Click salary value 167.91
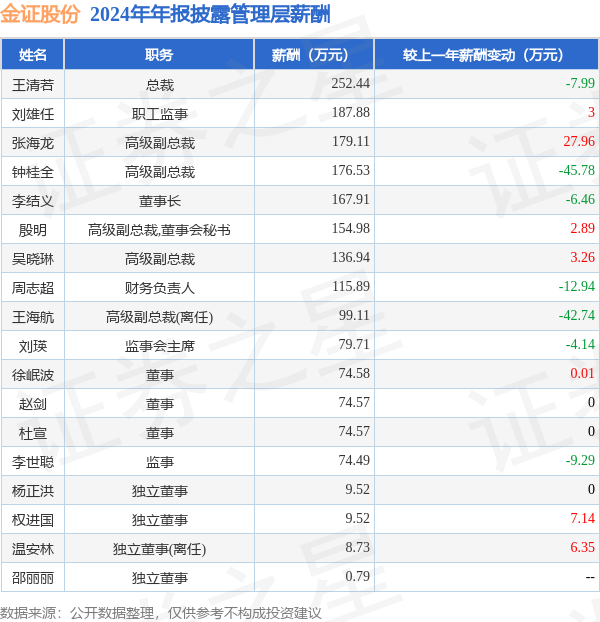The image size is (600, 622). (x=351, y=199)
